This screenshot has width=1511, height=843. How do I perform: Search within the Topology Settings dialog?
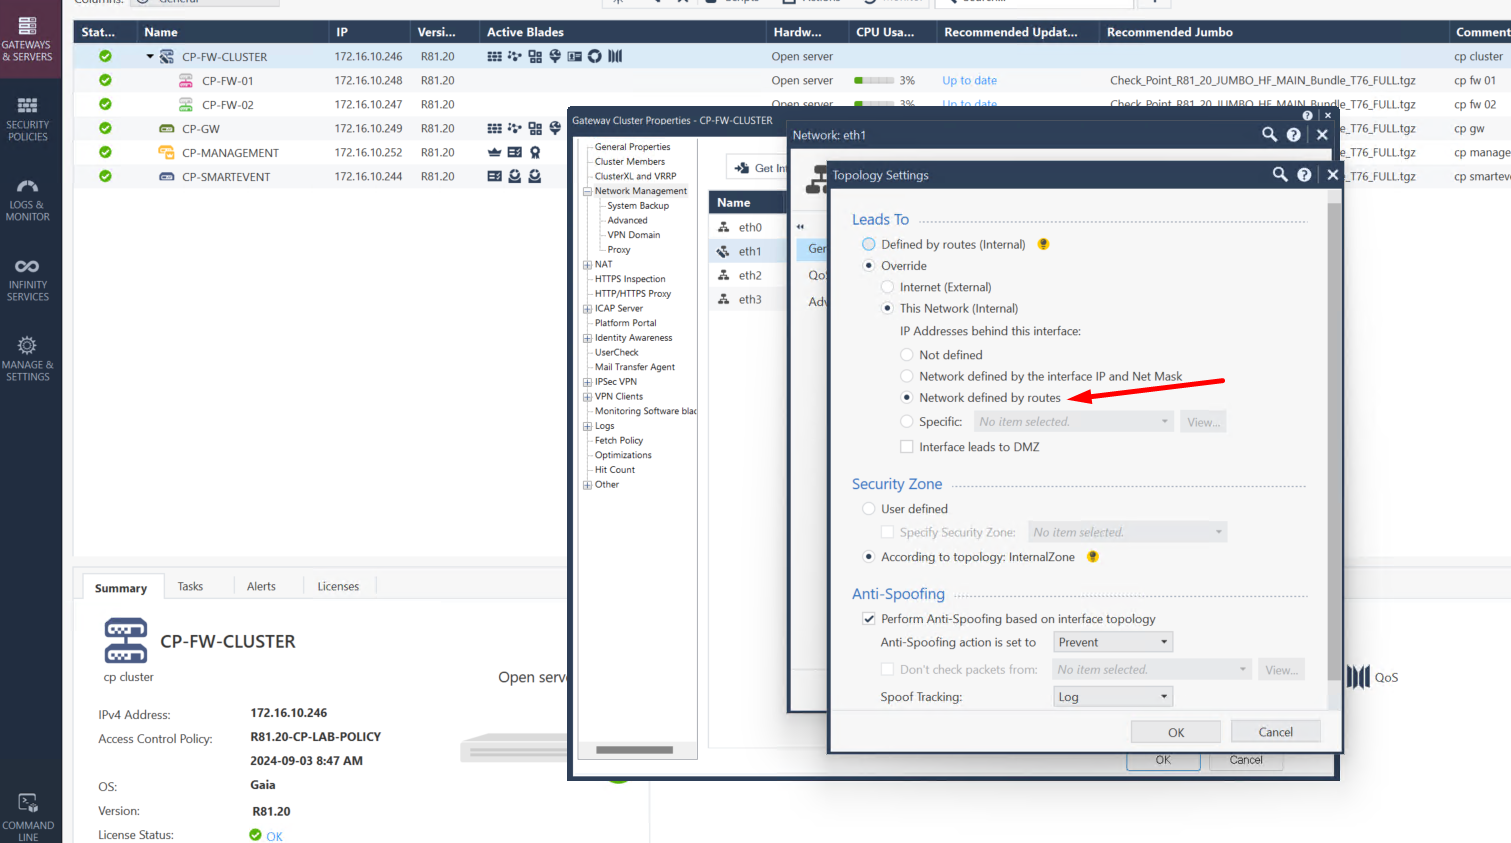tap(1280, 175)
